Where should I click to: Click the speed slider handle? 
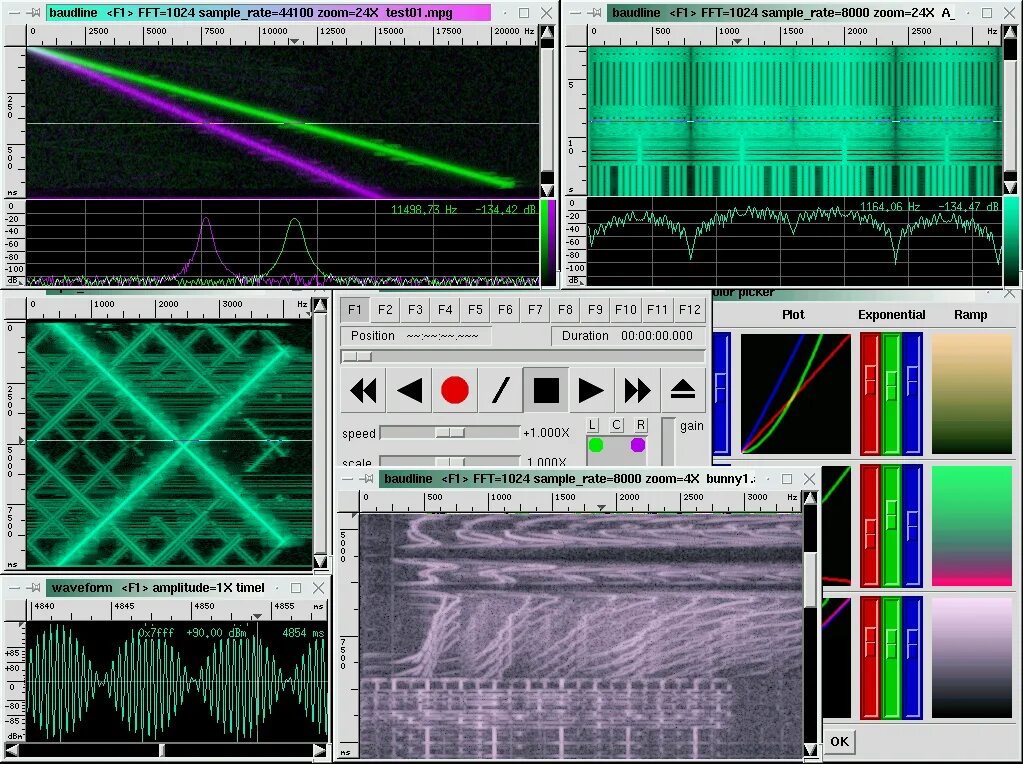click(450, 433)
